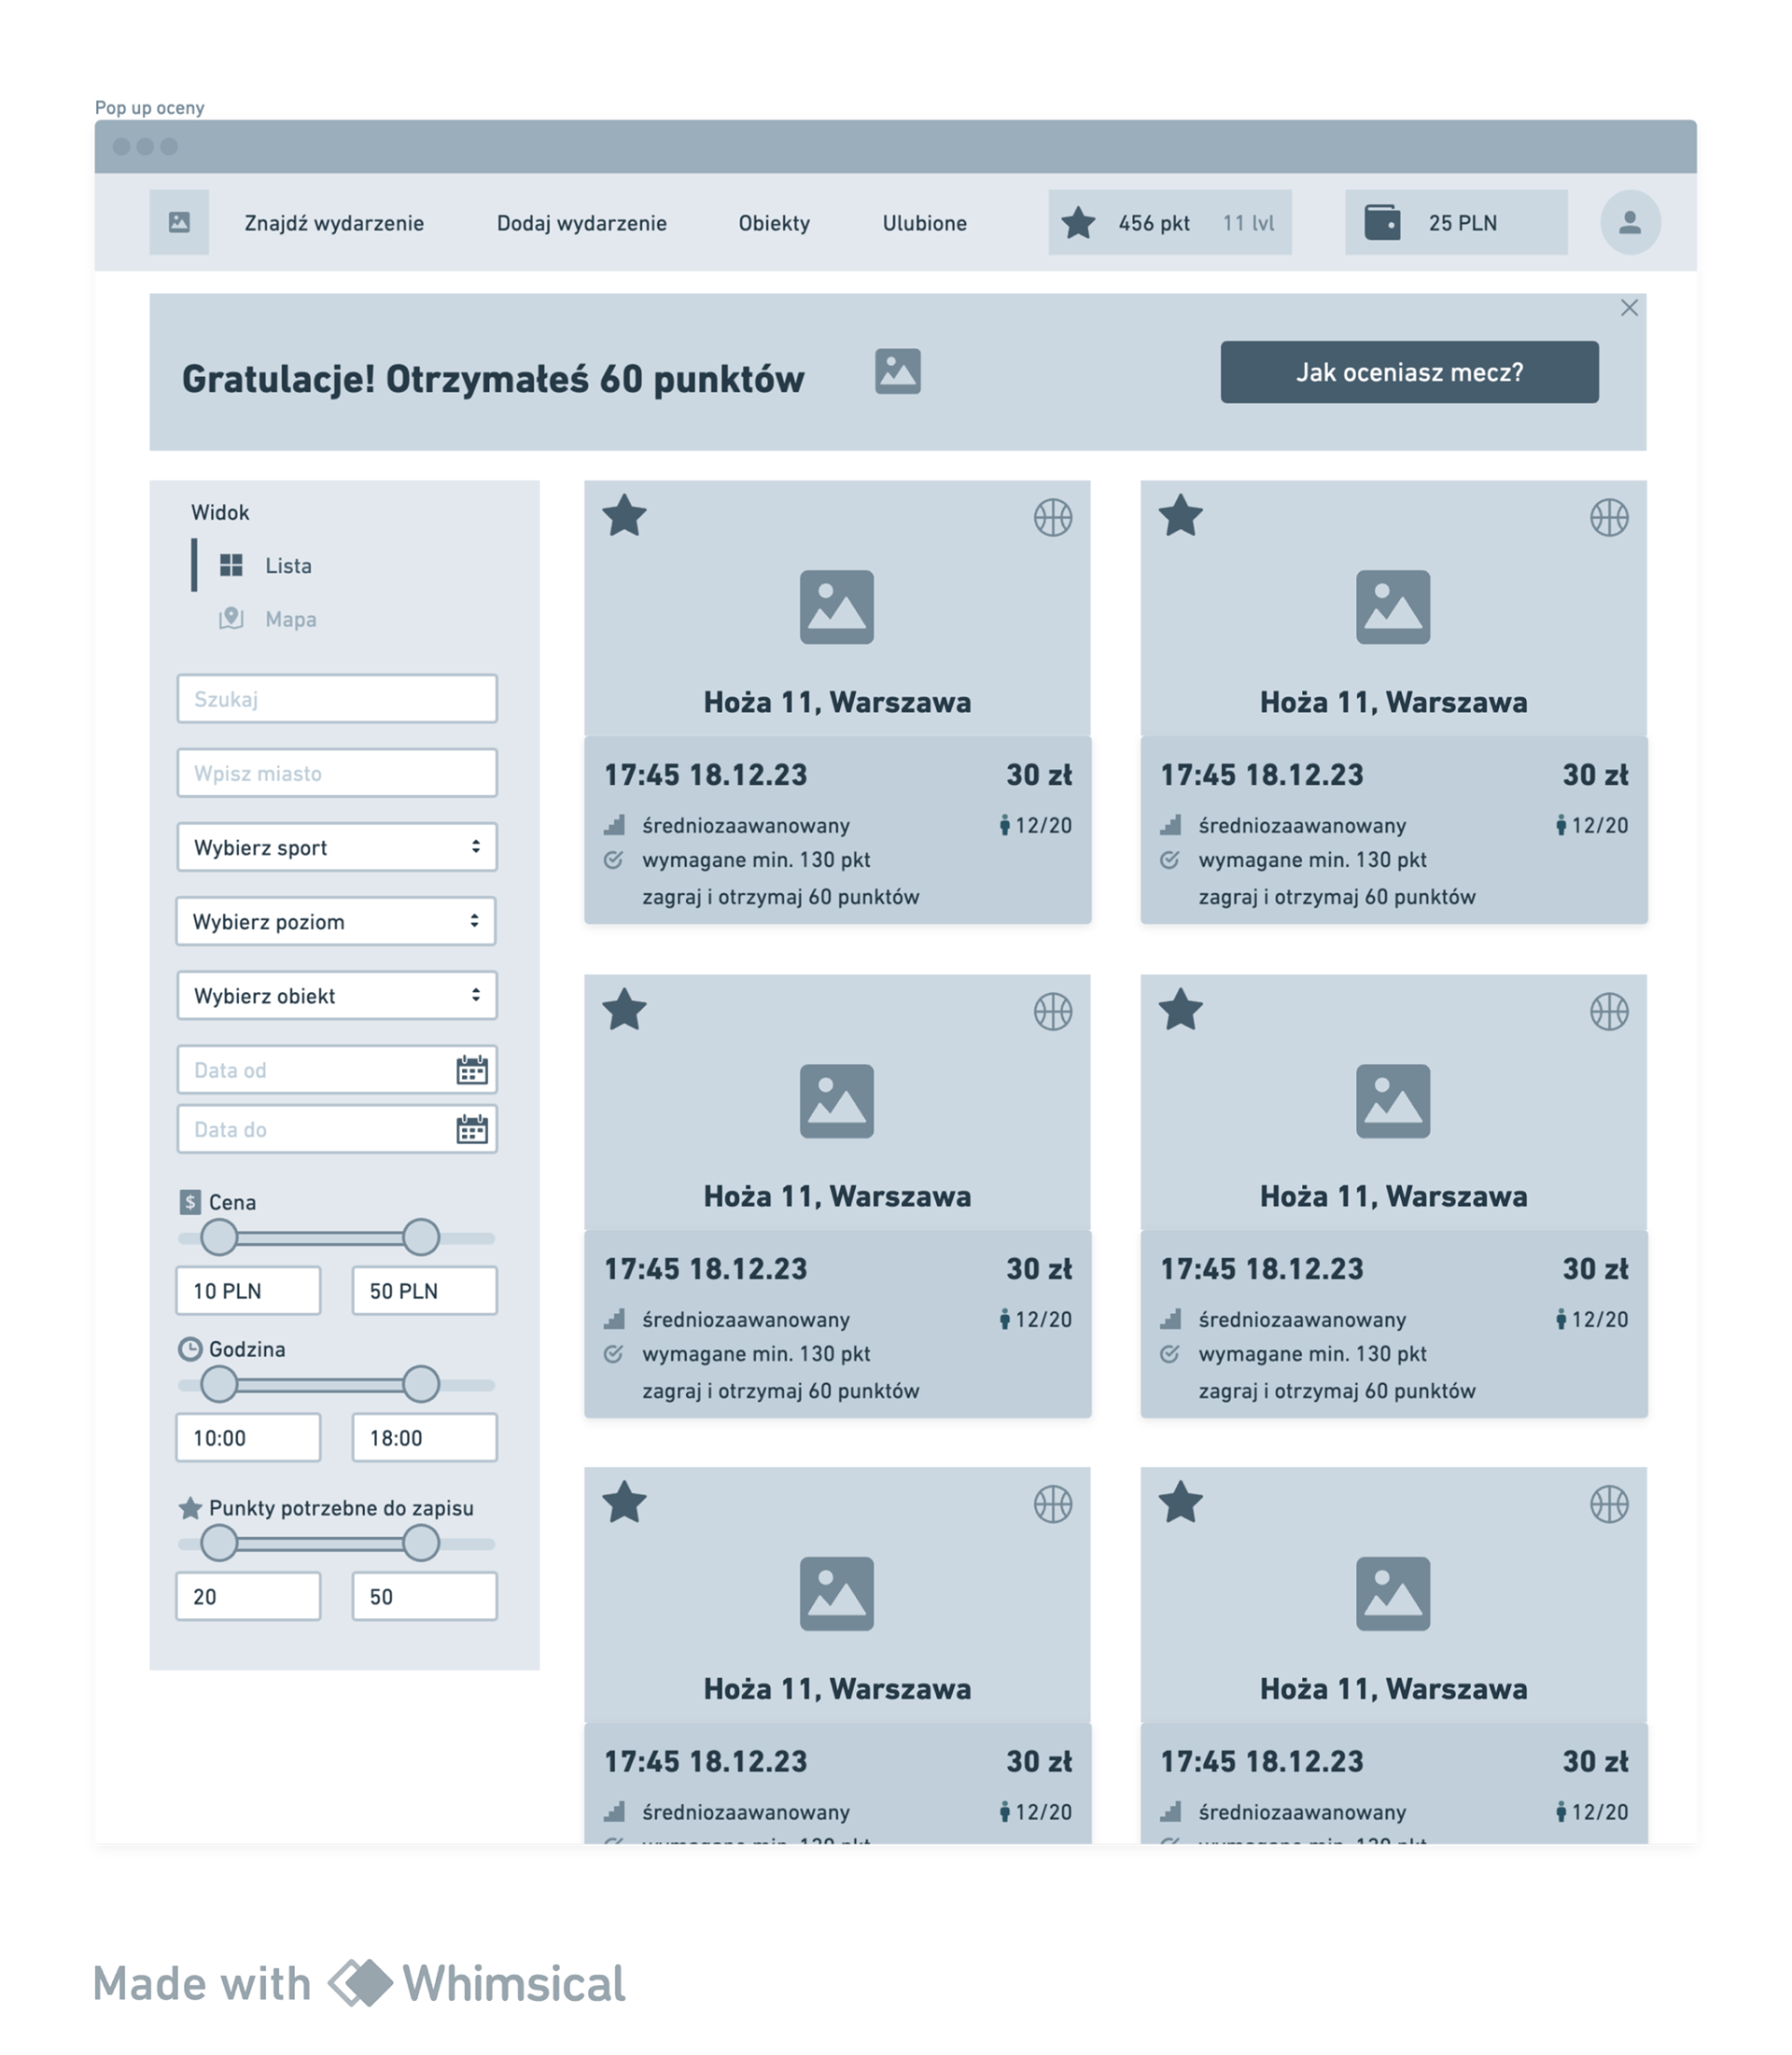Click Hoża 11, Warszawa title on bottom-left card
1792x2055 pixels.
coord(837,1688)
